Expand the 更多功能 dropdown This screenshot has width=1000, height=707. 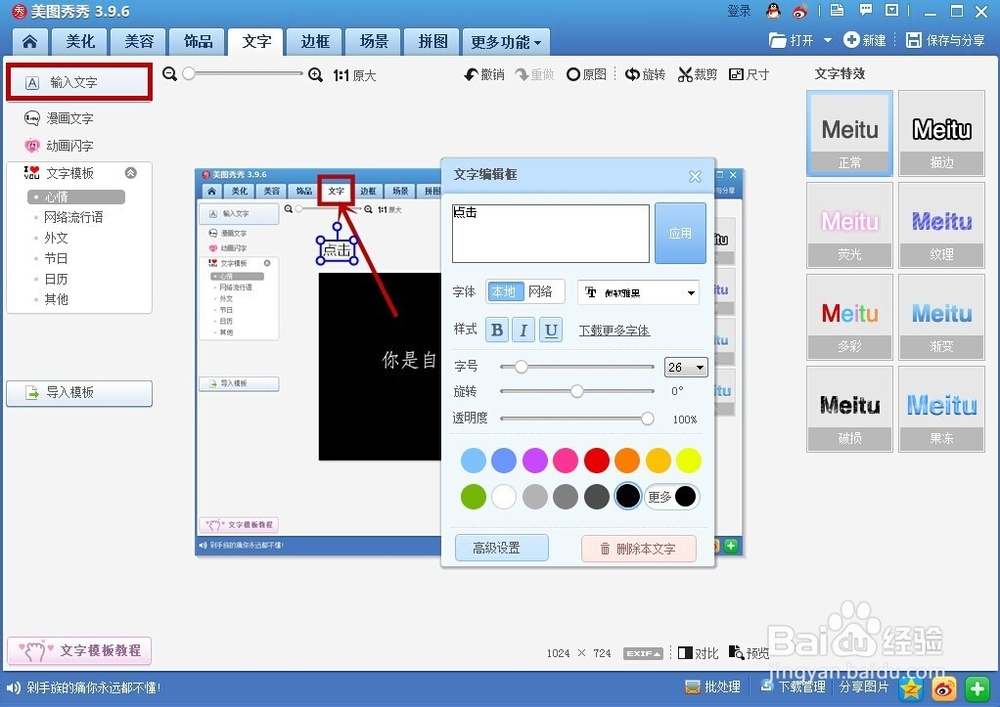point(506,42)
